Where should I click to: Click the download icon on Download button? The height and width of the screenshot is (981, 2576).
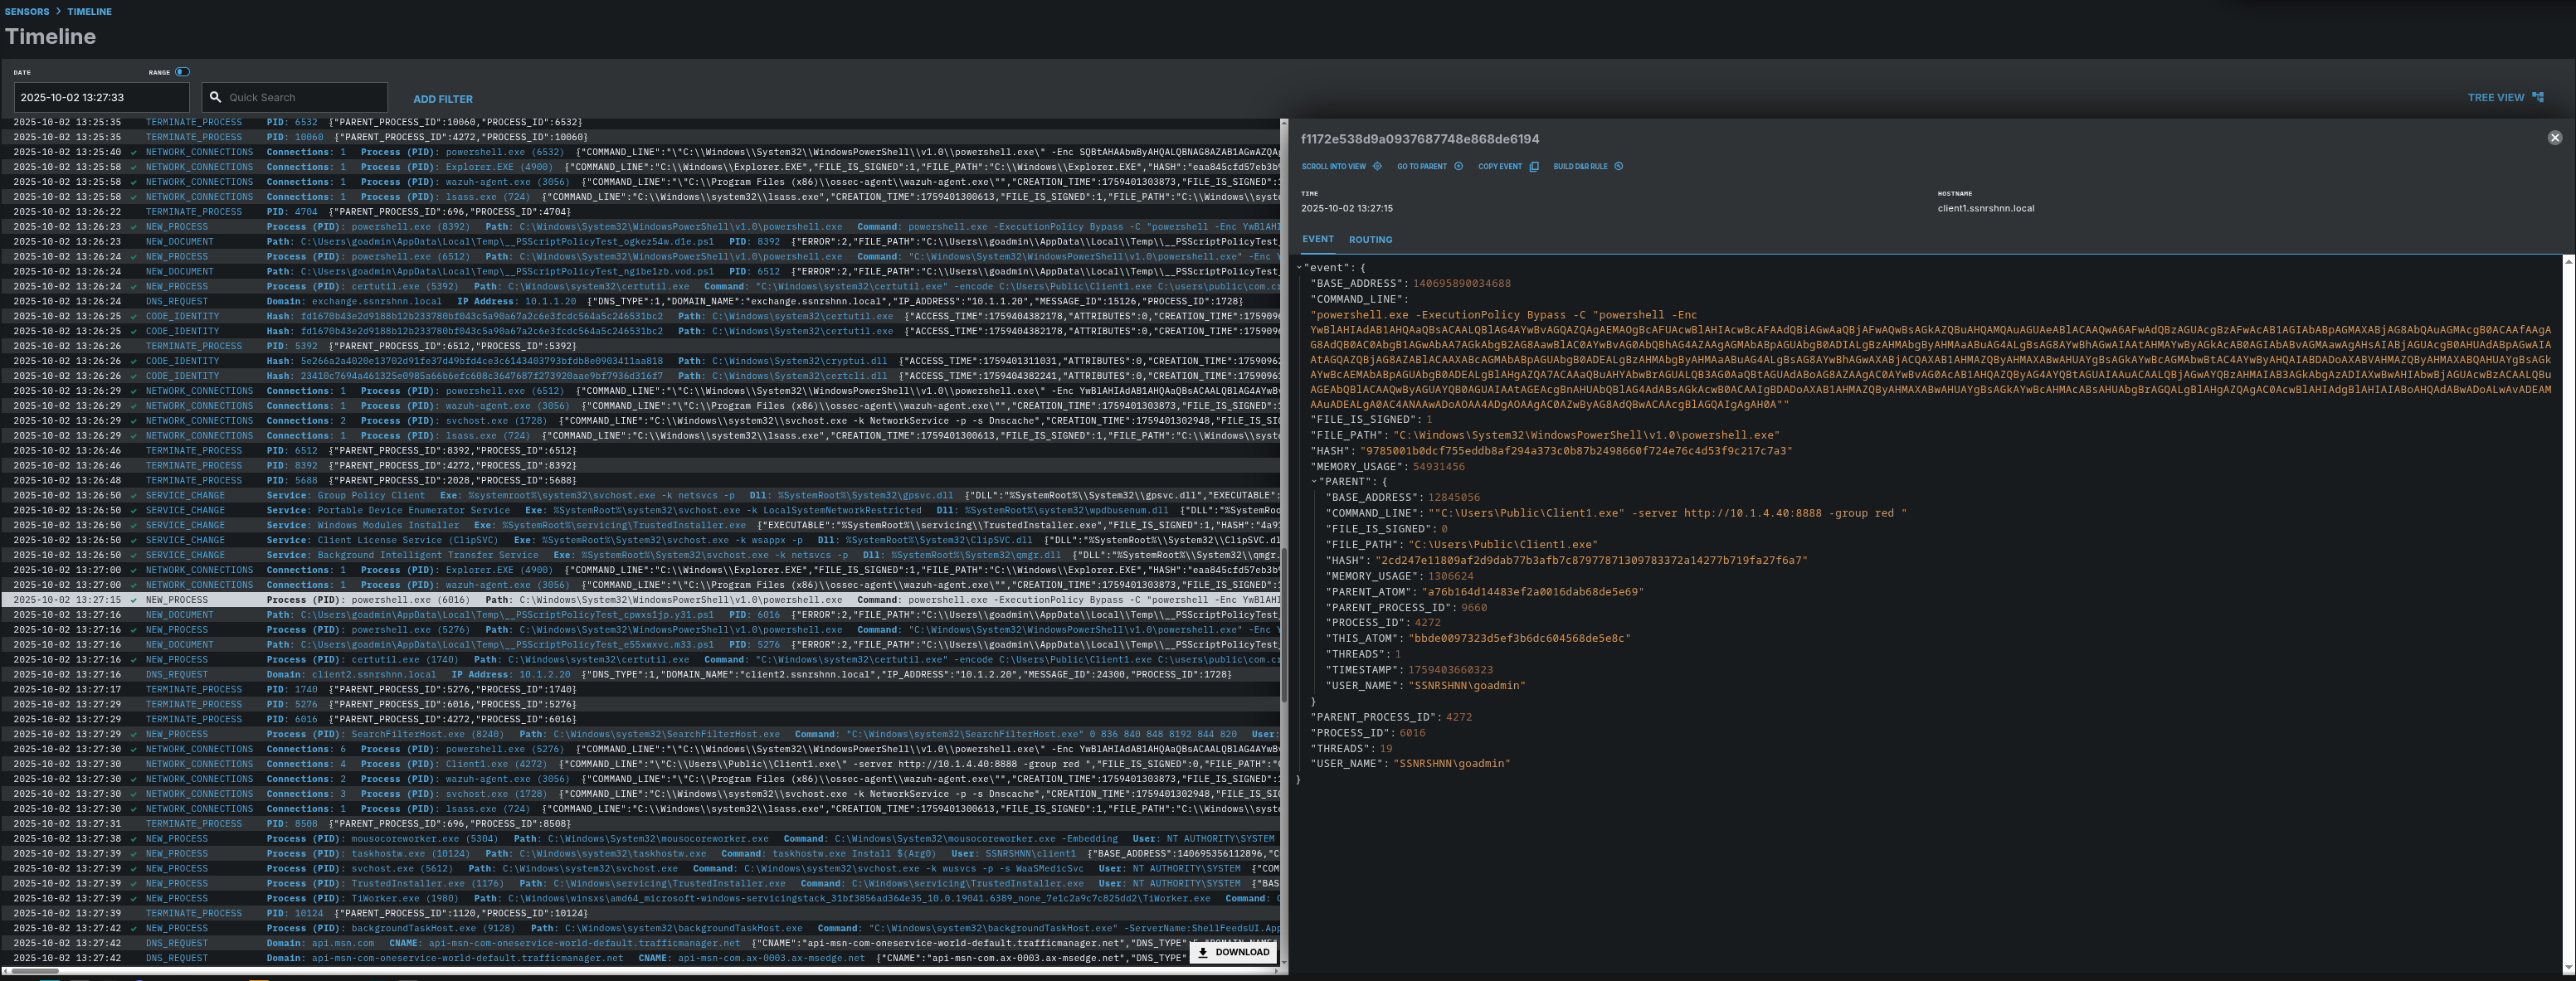(x=1203, y=952)
